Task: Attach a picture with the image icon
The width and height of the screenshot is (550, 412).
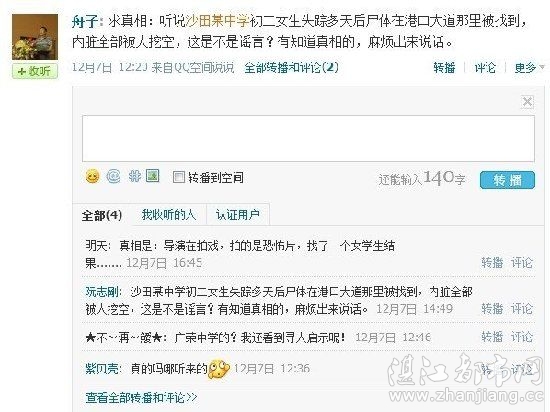Action: tap(153, 176)
